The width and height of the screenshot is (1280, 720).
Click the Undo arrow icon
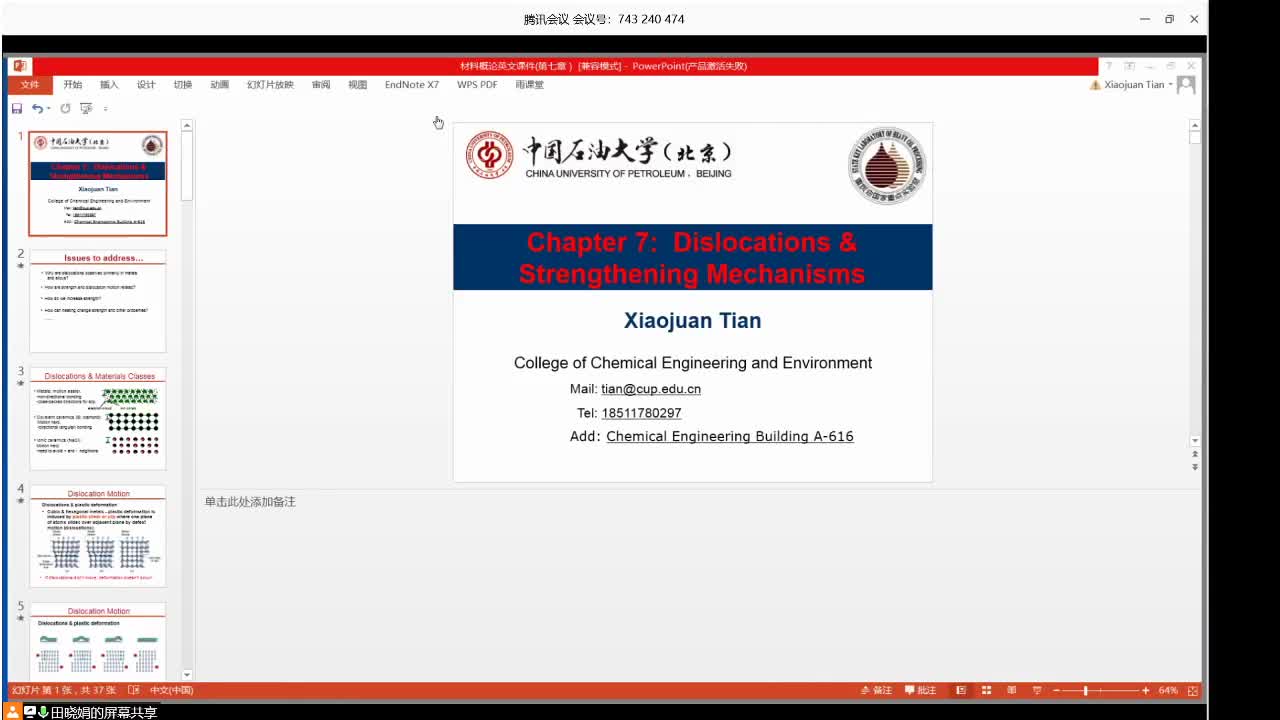[x=36, y=108]
